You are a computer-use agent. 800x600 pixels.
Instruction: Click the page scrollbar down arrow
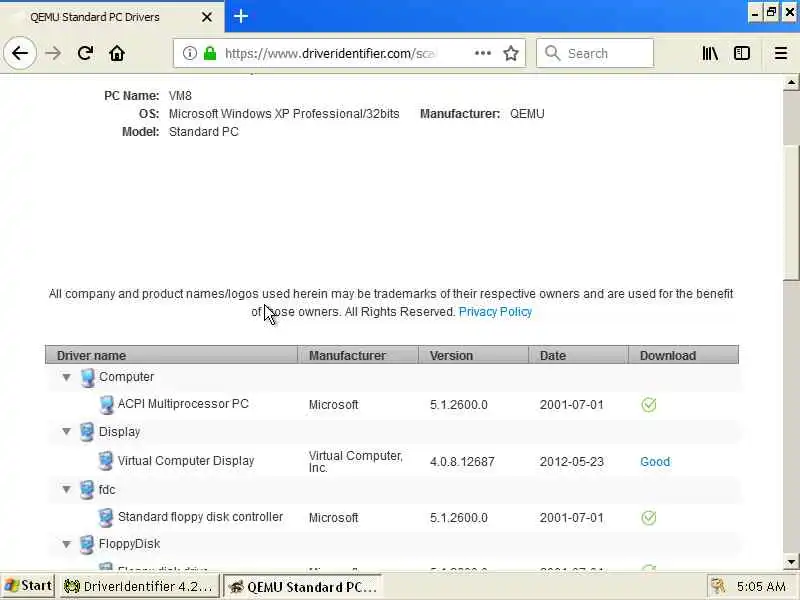click(791, 562)
